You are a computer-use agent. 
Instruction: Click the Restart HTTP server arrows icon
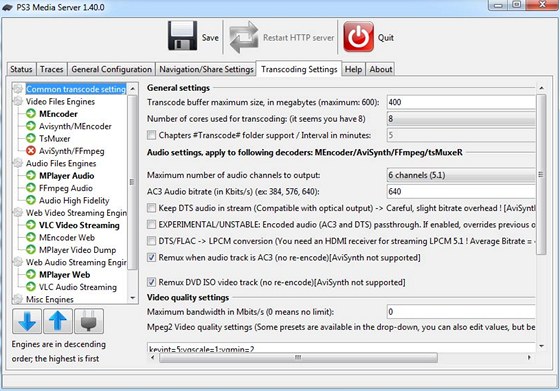pos(244,37)
